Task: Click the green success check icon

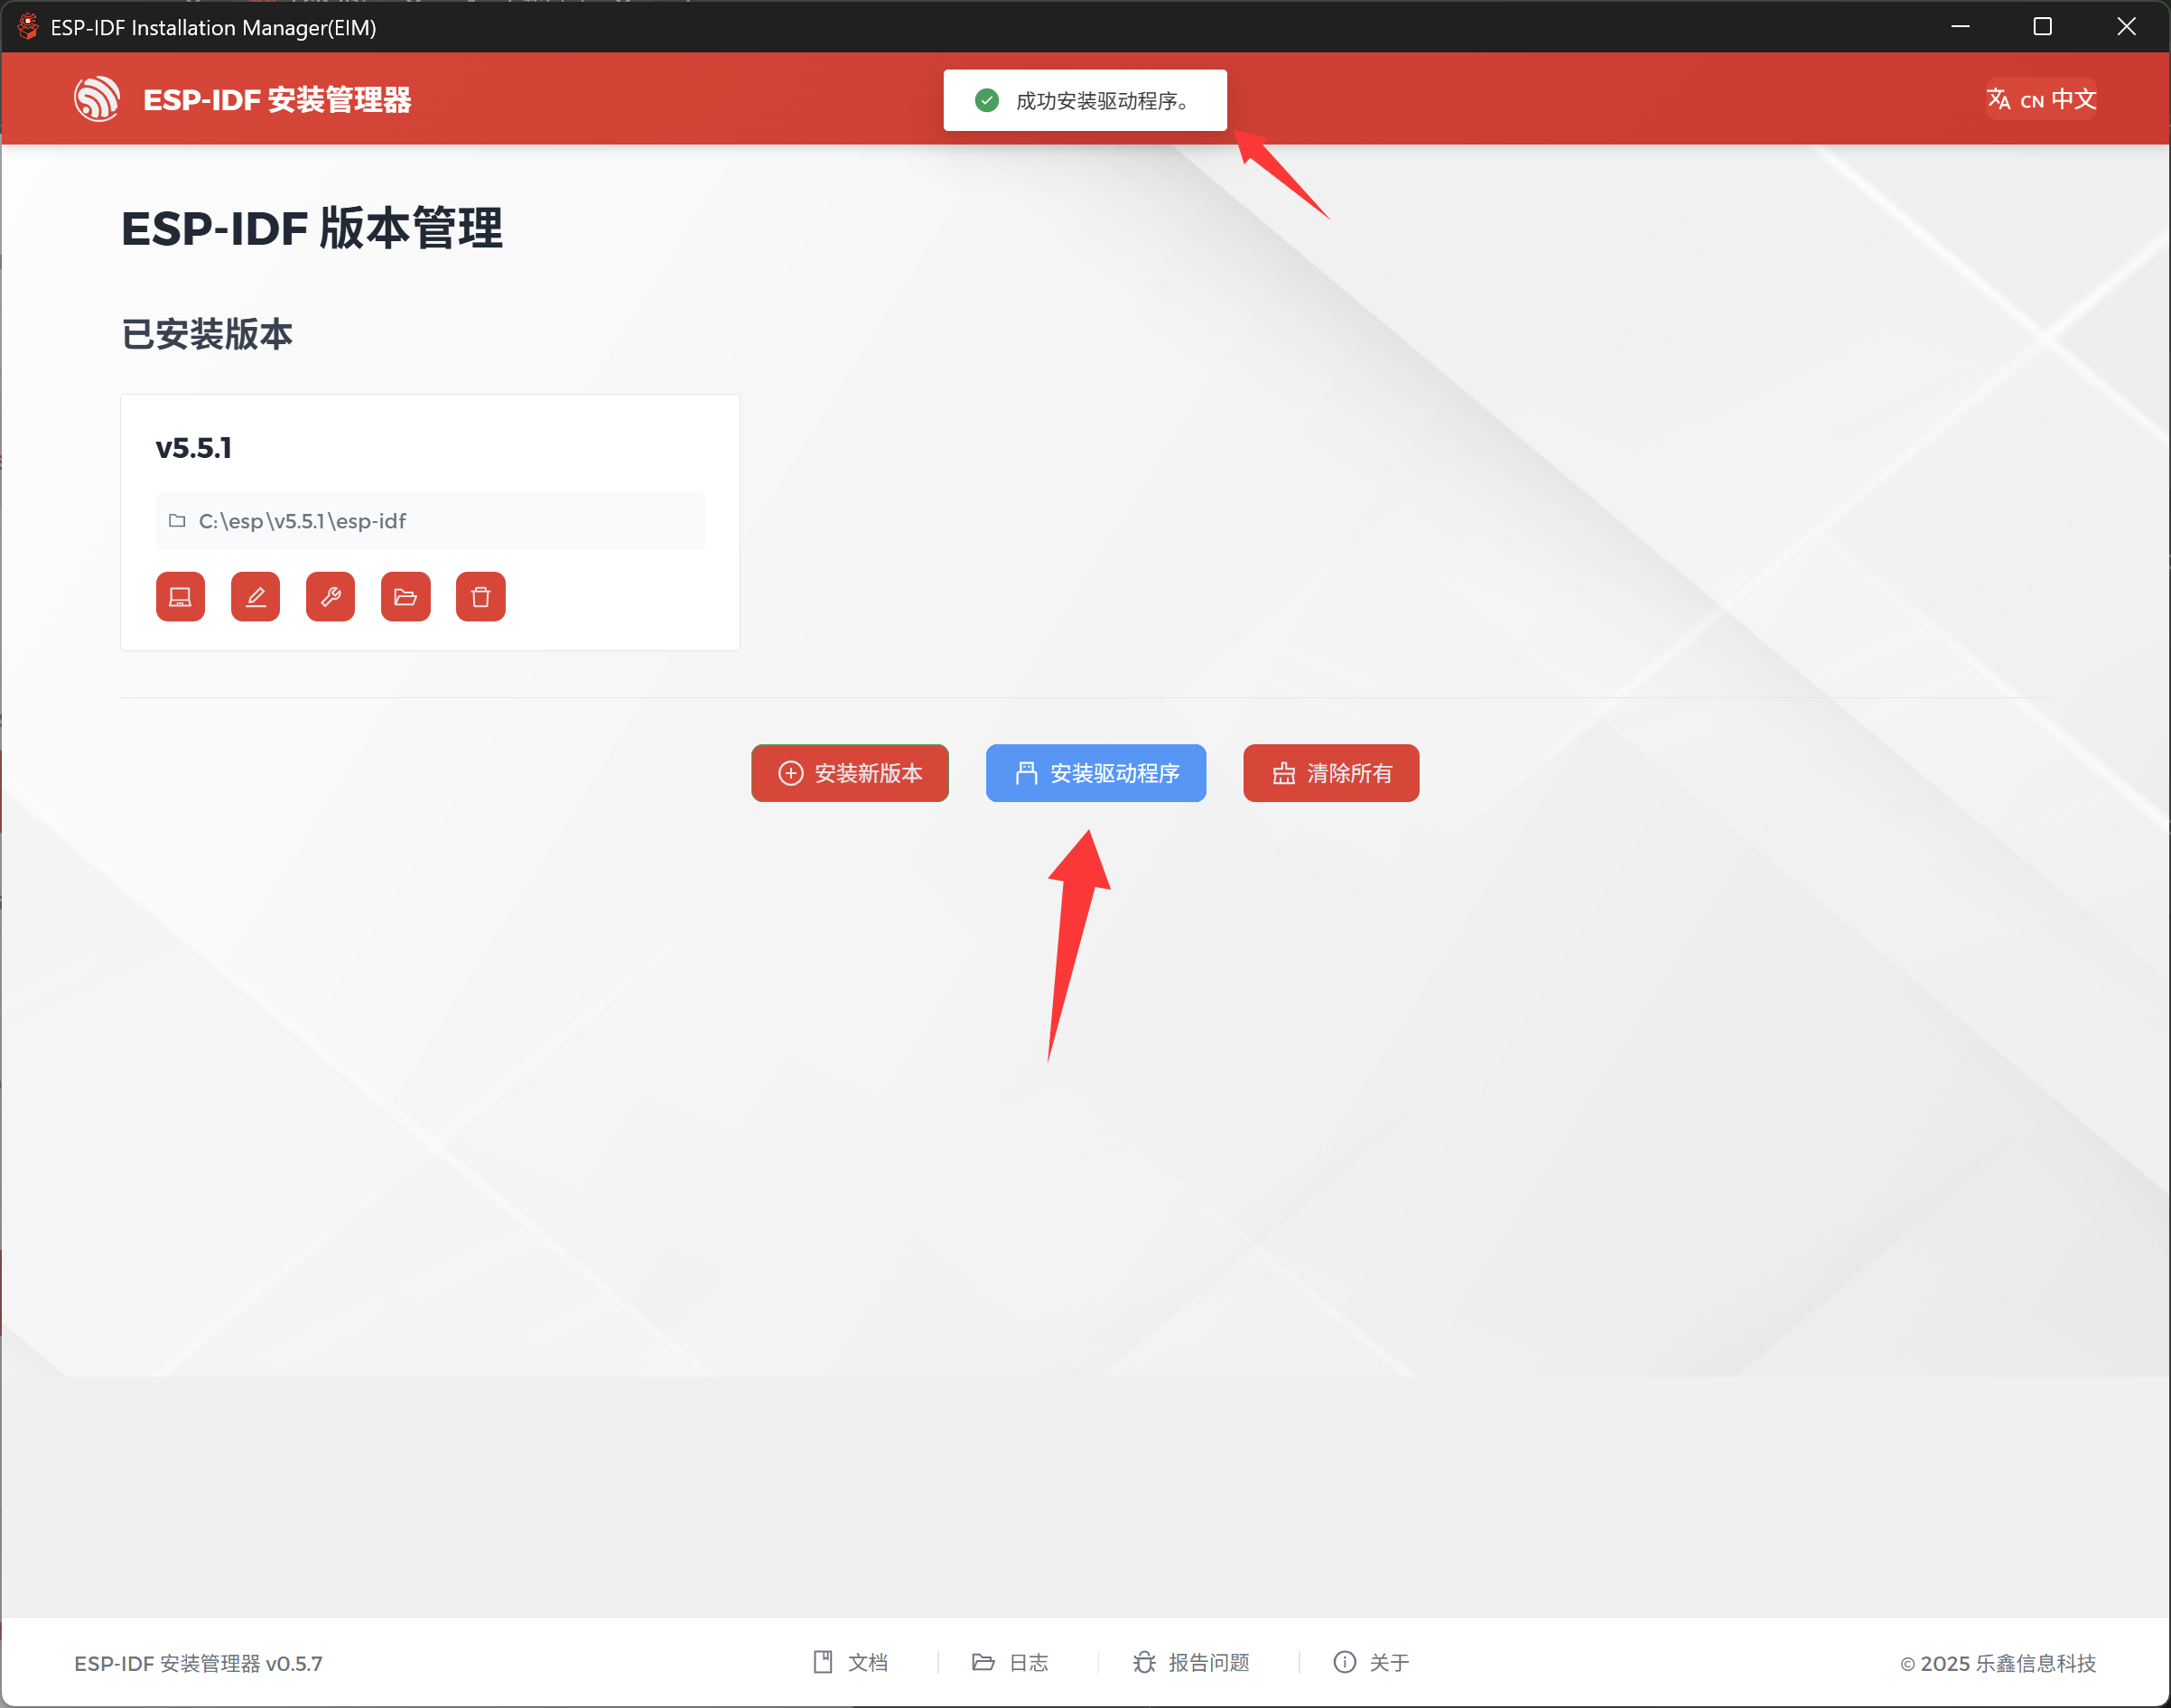Action: (986, 100)
